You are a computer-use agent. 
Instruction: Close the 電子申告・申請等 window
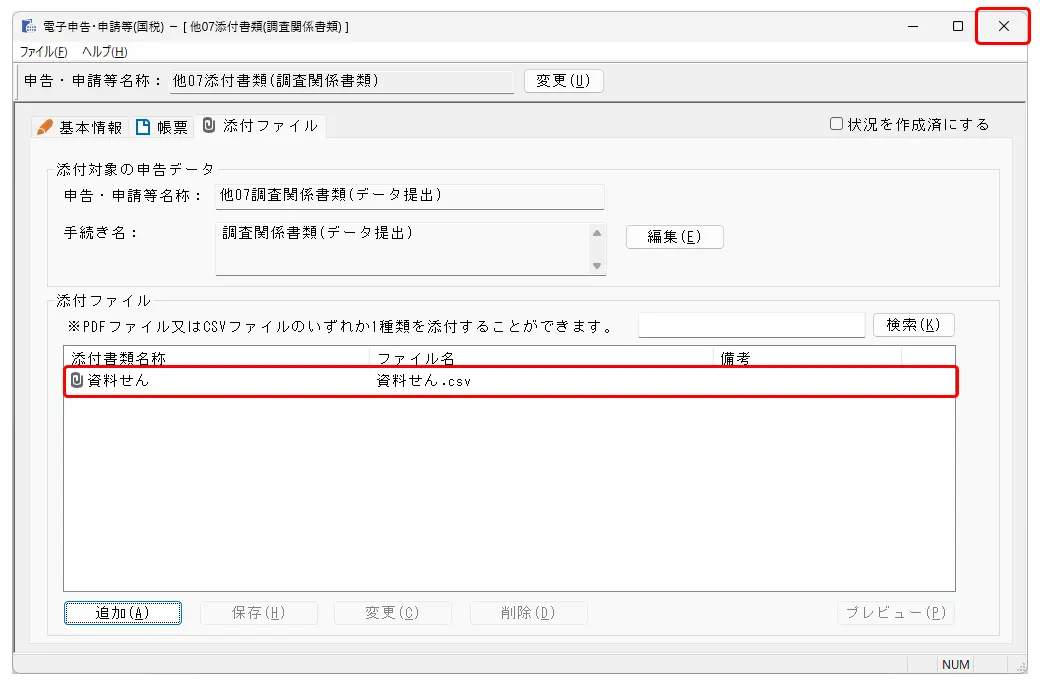(1003, 27)
